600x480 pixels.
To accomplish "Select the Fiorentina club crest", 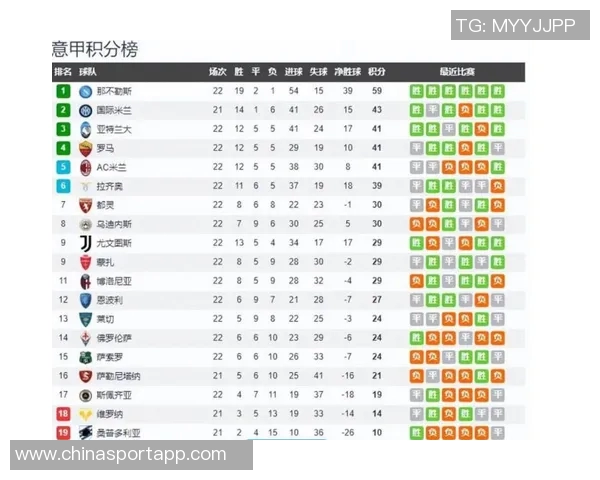I will [x=85, y=338].
